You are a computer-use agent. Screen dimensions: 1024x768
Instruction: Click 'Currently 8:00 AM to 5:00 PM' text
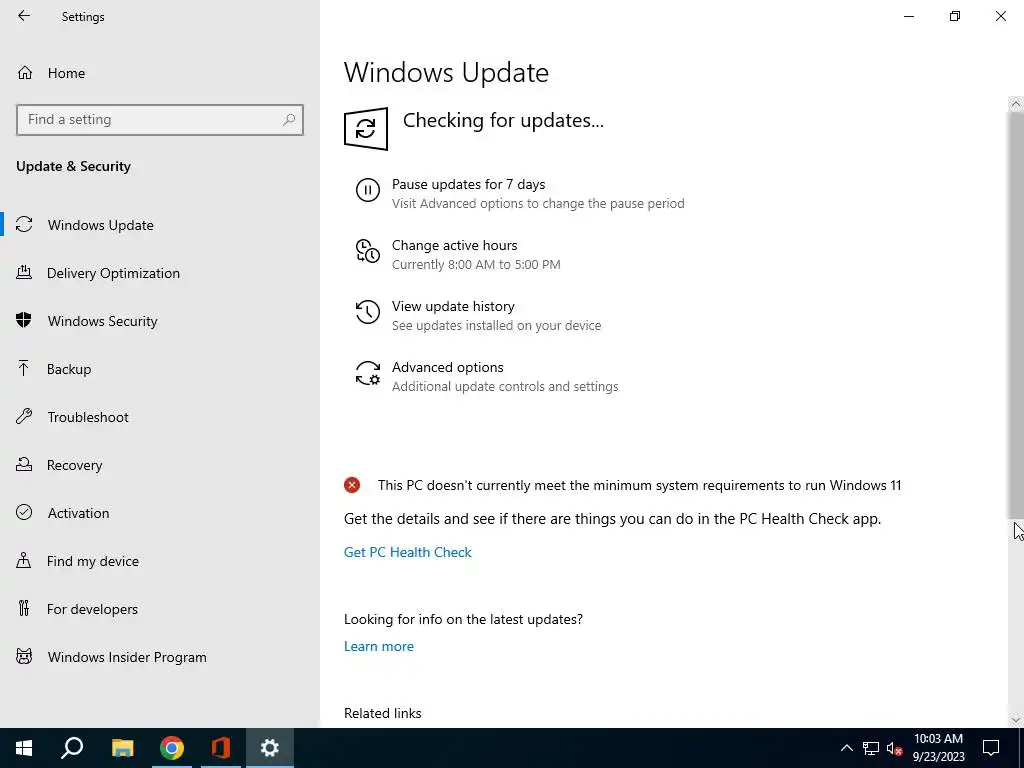476,264
